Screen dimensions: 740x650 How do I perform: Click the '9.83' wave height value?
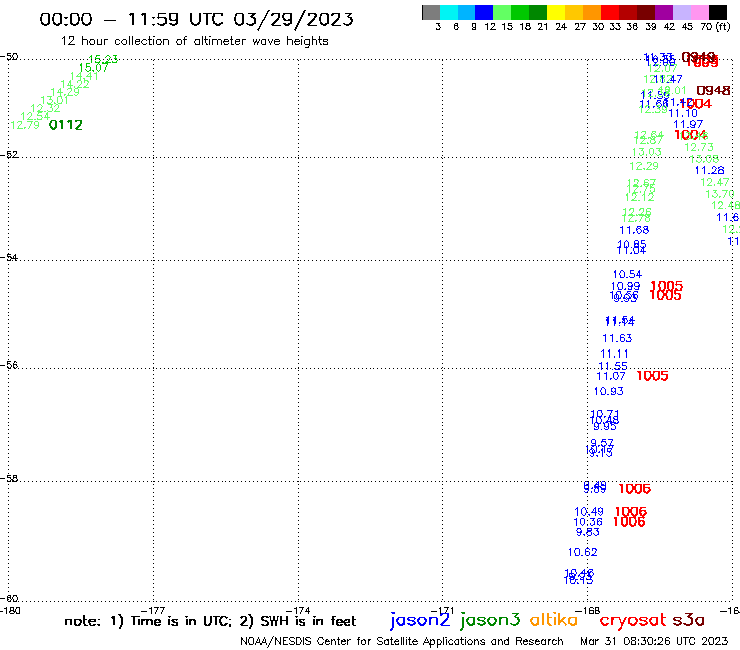(x=588, y=532)
